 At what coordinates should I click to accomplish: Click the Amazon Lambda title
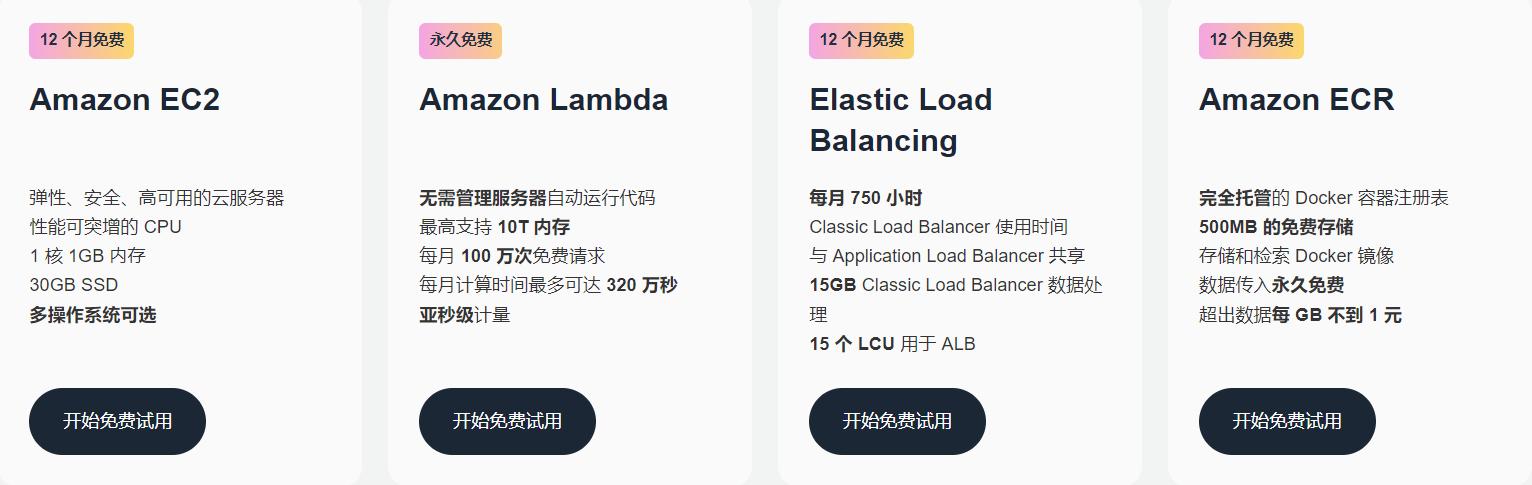(543, 100)
